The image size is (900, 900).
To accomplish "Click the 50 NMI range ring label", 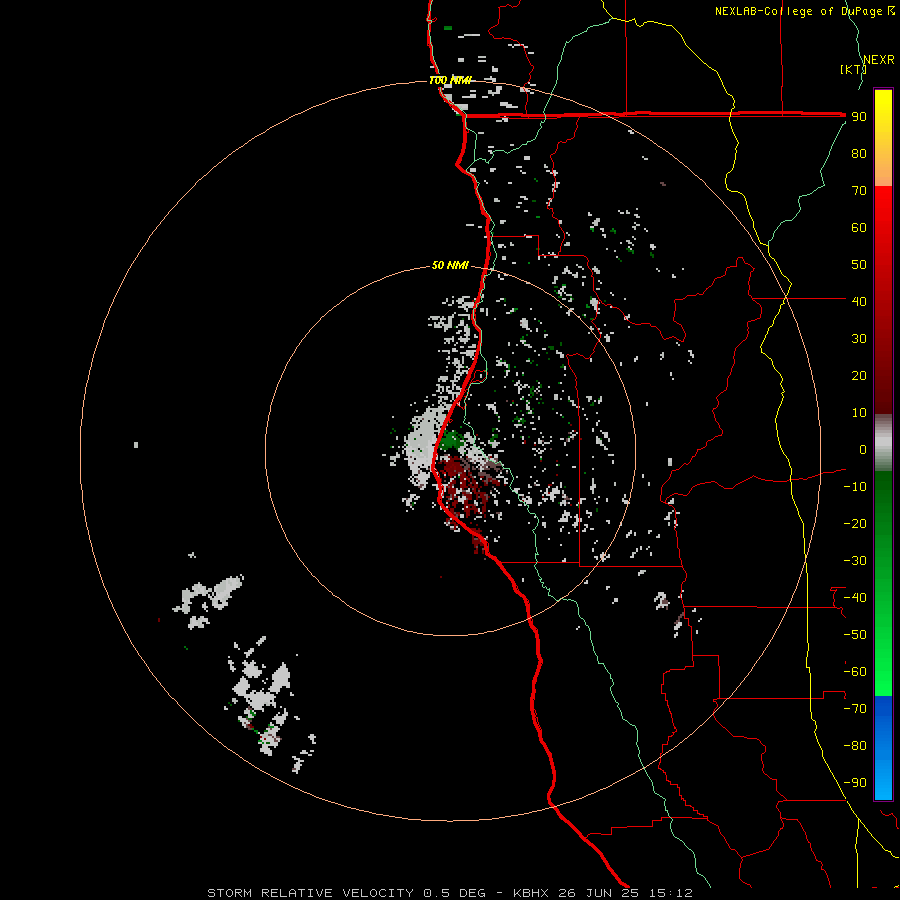I will [x=450, y=265].
